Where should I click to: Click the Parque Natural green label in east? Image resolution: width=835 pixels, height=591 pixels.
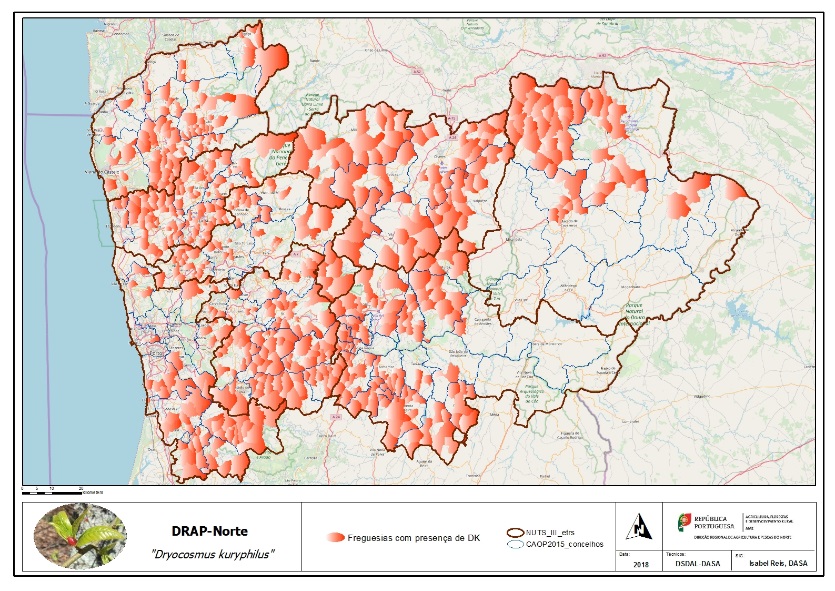(x=634, y=315)
